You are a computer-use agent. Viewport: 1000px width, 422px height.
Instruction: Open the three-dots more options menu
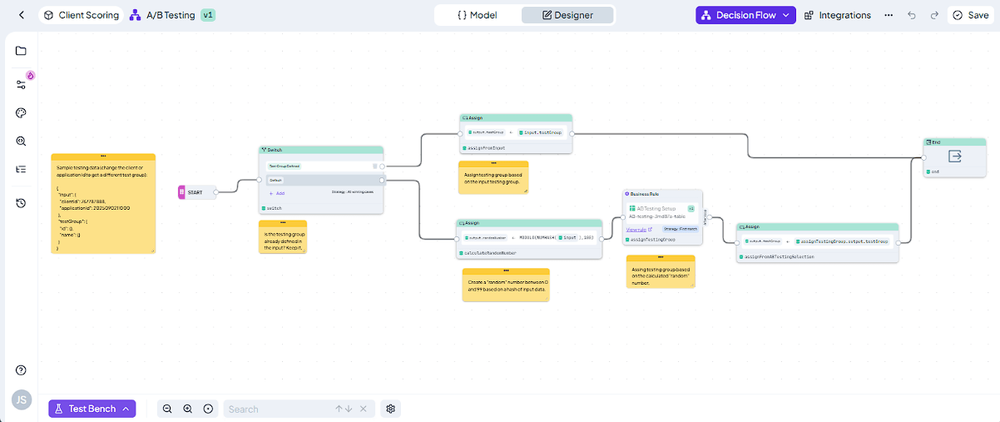click(888, 15)
